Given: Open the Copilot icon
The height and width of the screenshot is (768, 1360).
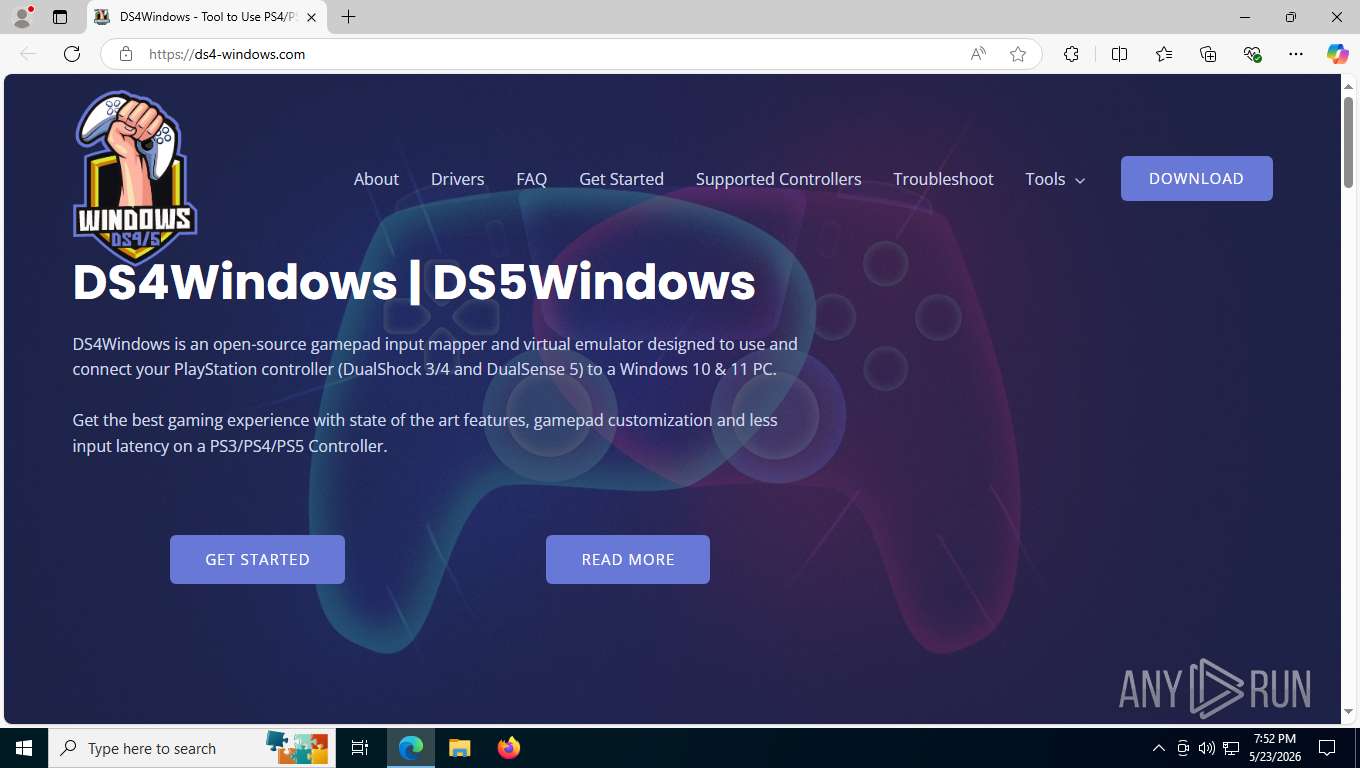Looking at the screenshot, I should (1337, 54).
